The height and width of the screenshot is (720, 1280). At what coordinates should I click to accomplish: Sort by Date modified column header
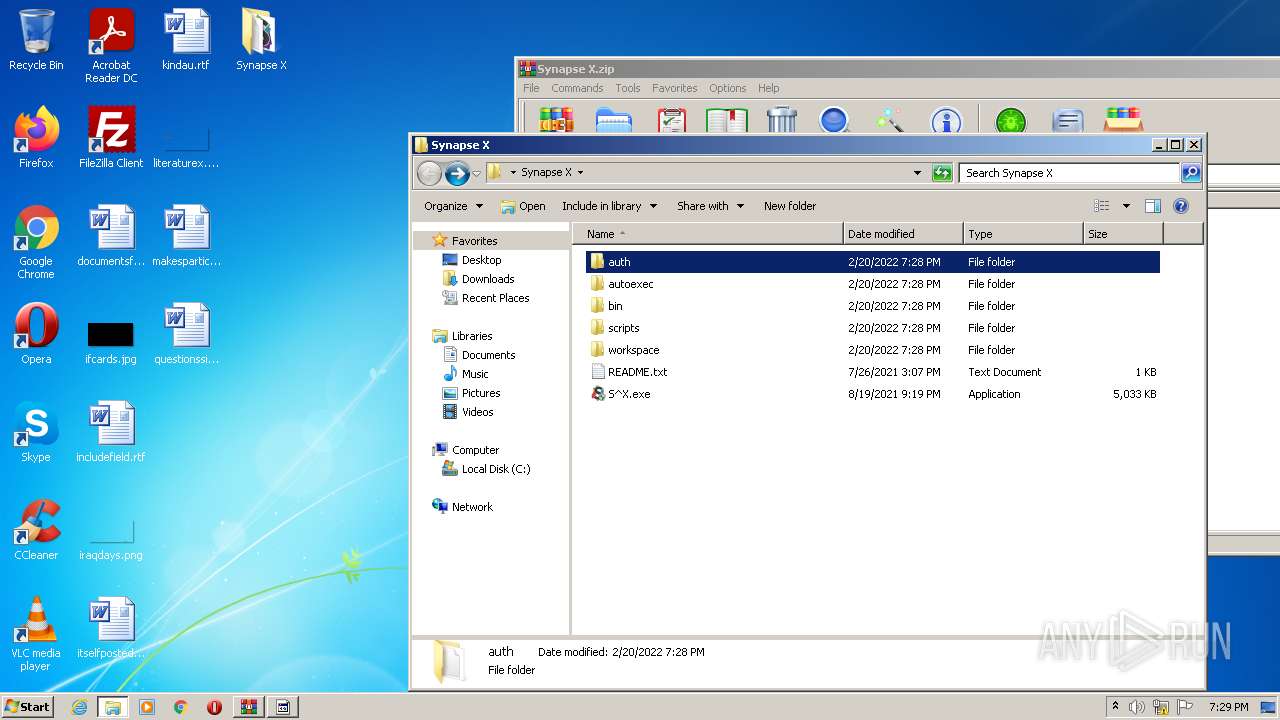[903, 234]
